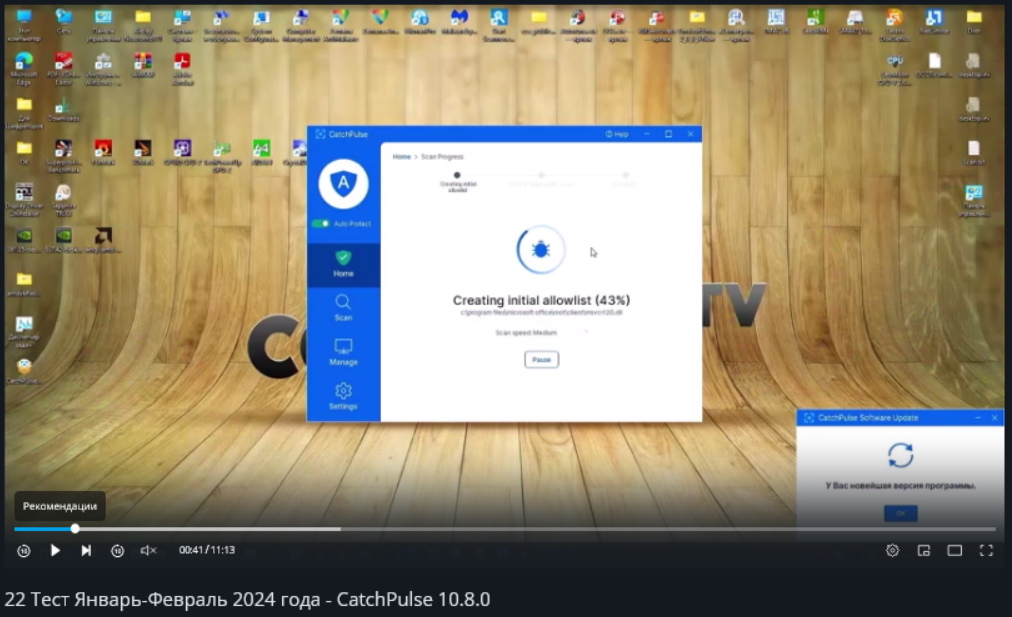Viewport: 1012px width, 617px height.
Task: Open Сеть network desktop icon
Action: tap(63, 21)
